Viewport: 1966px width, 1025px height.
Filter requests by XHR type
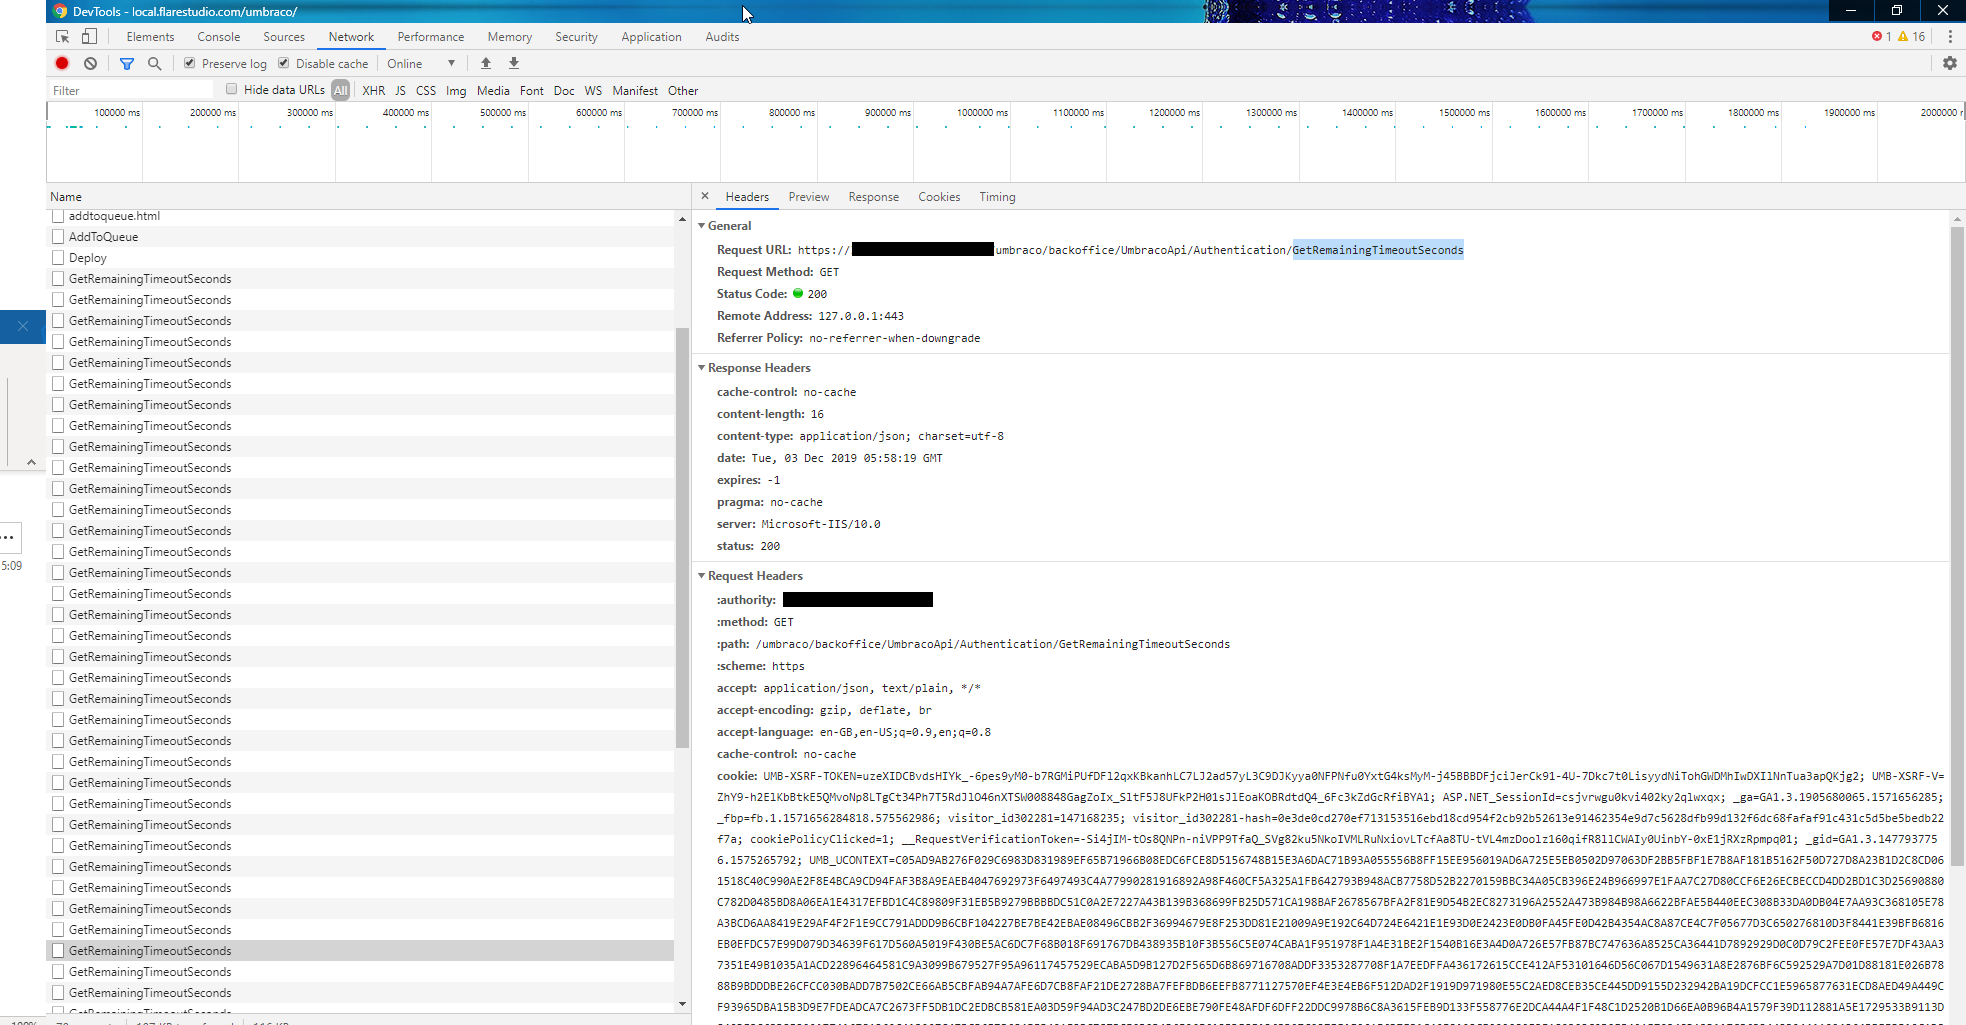pos(373,90)
